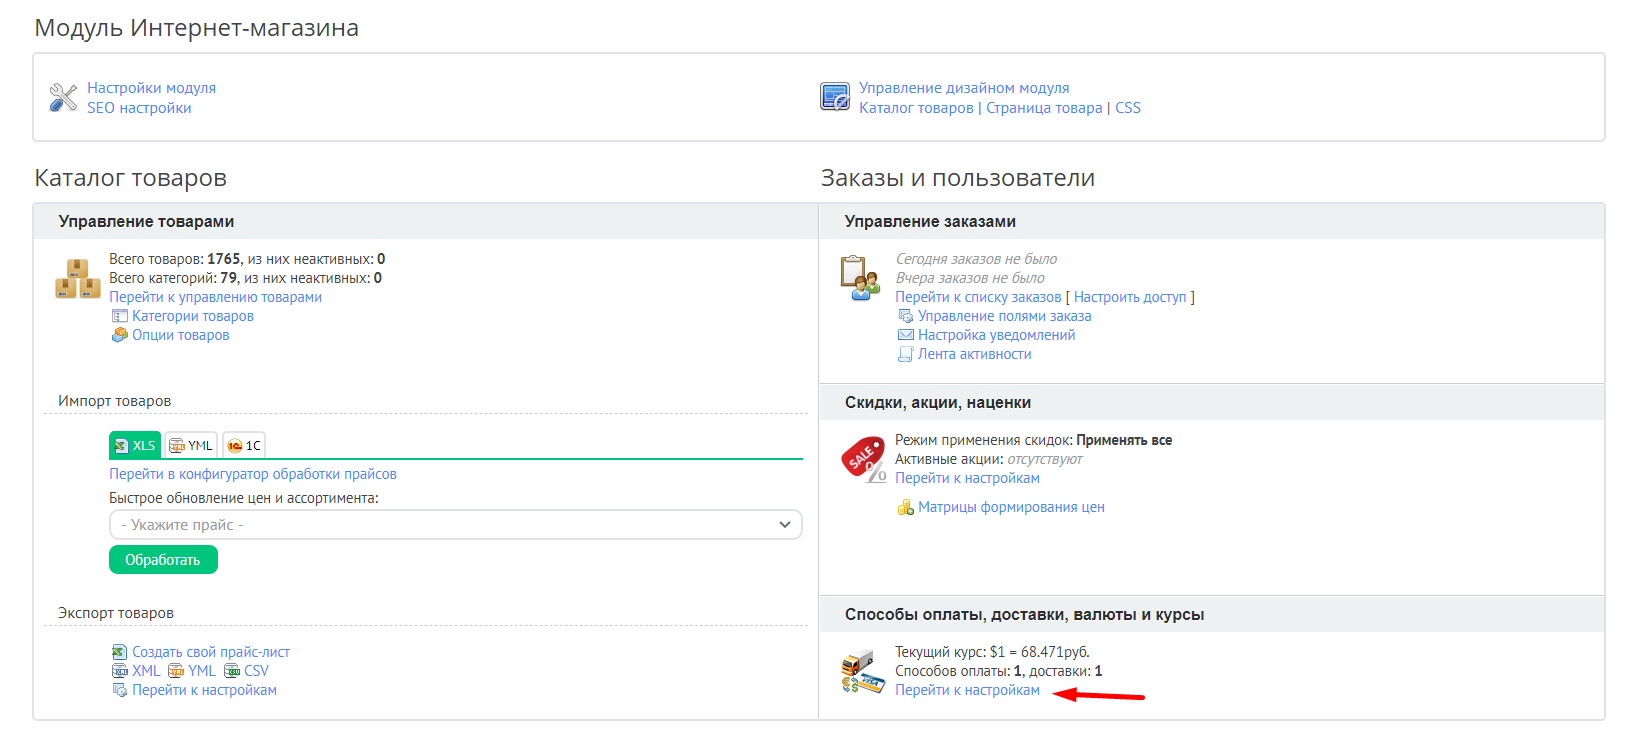Switch to the YML import tab

(x=191, y=446)
